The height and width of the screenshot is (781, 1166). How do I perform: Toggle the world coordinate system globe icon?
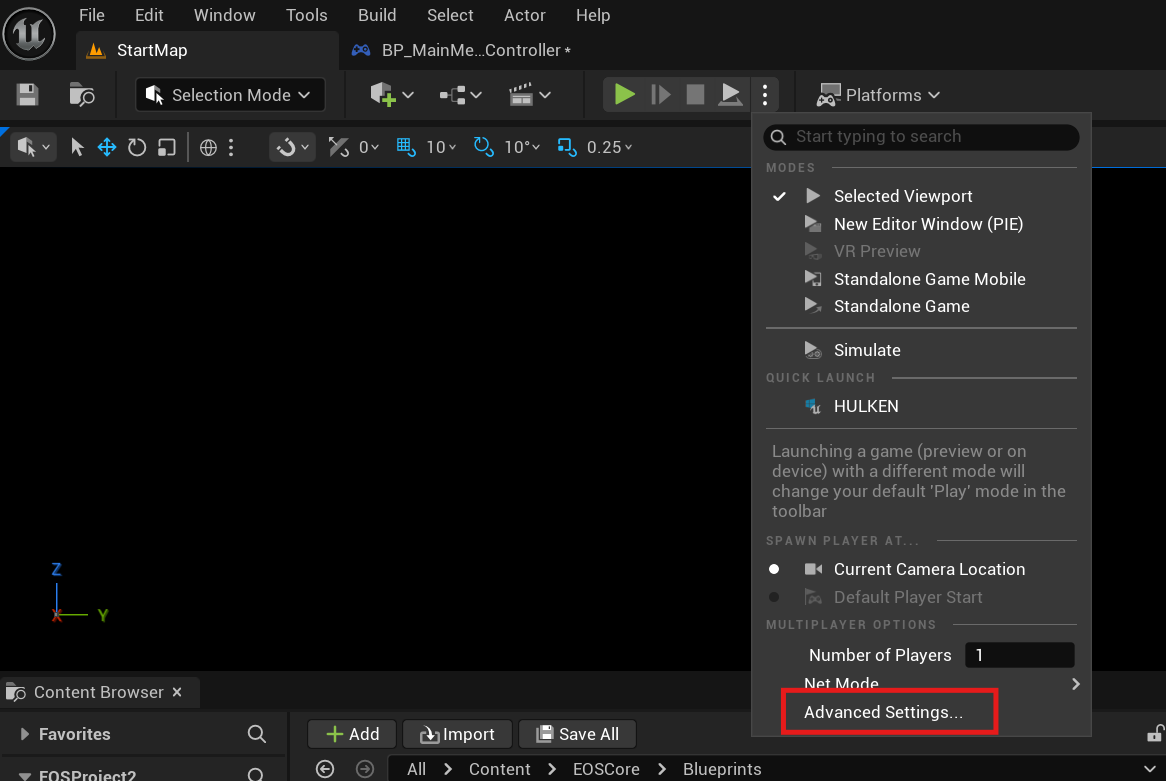(208, 148)
